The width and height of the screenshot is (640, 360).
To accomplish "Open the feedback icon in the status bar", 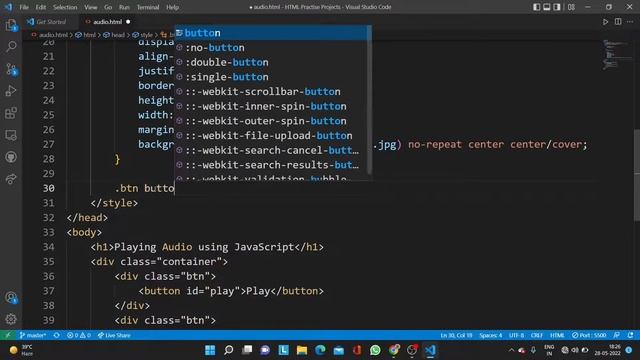I will pos(617,335).
